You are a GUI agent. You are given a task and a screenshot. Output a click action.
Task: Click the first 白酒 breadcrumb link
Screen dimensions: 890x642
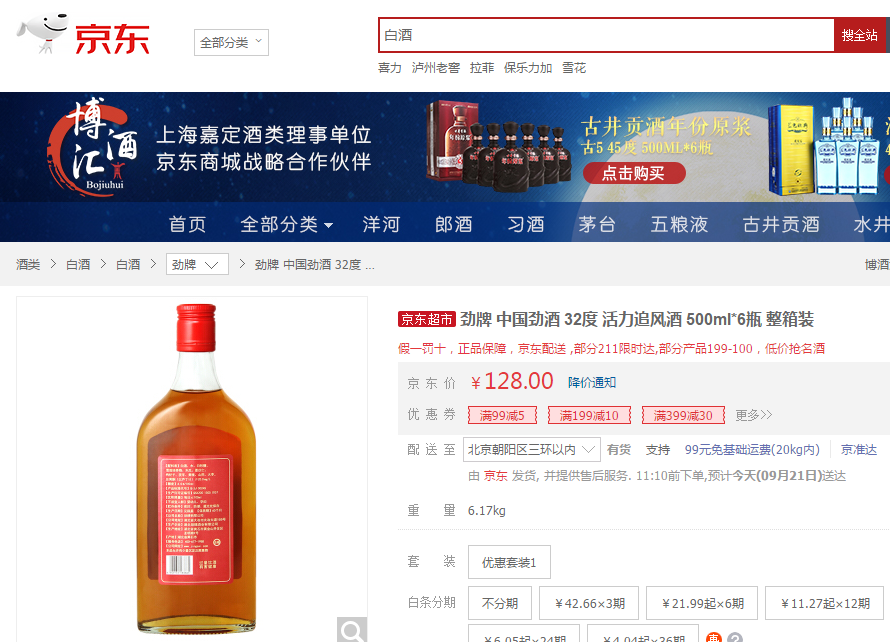(x=78, y=265)
